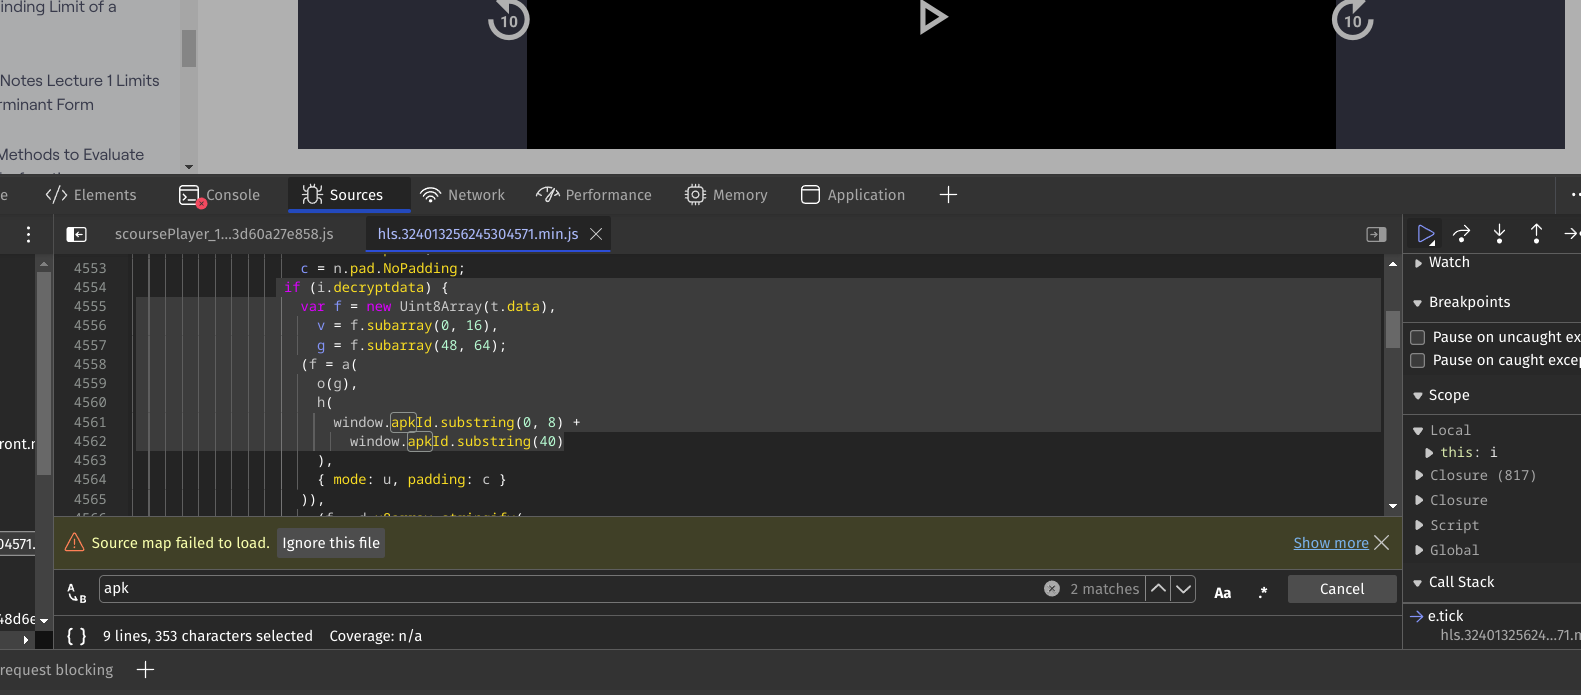The width and height of the screenshot is (1581, 695).
Task: Switch to the Network tab
Action: [x=463, y=195]
